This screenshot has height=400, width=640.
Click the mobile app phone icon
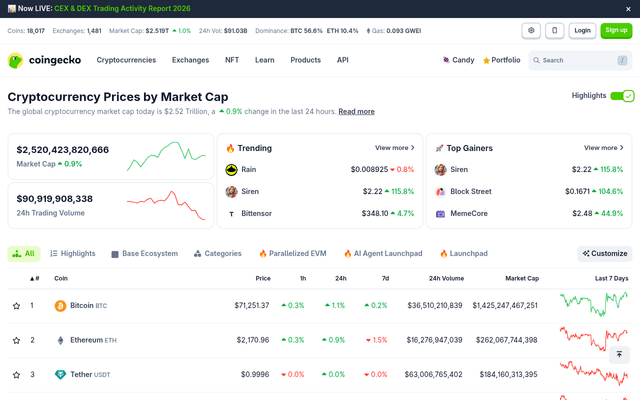pos(554,31)
